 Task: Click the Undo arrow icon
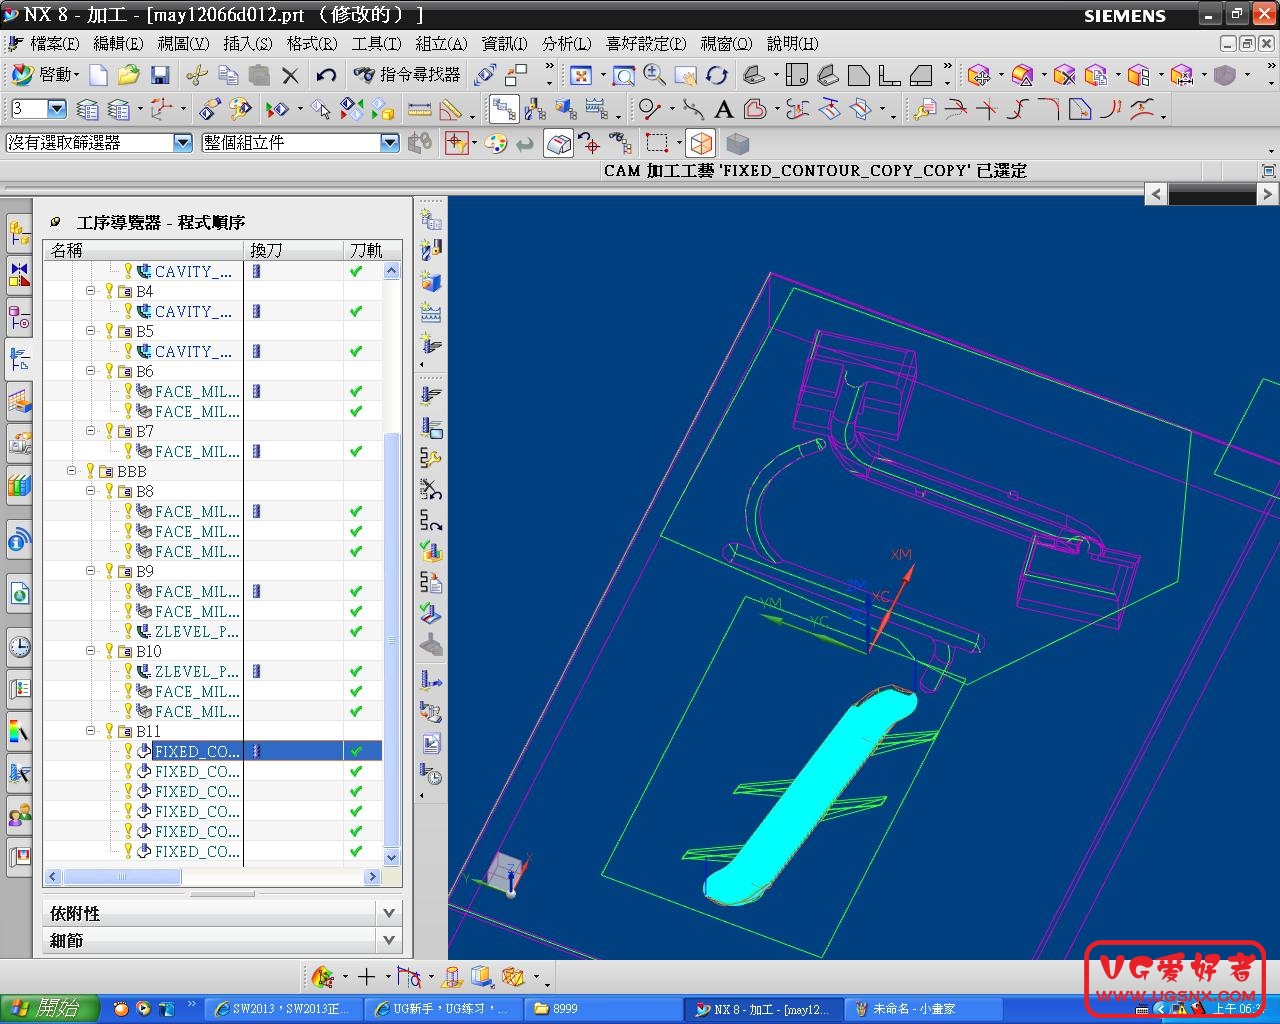(x=326, y=75)
